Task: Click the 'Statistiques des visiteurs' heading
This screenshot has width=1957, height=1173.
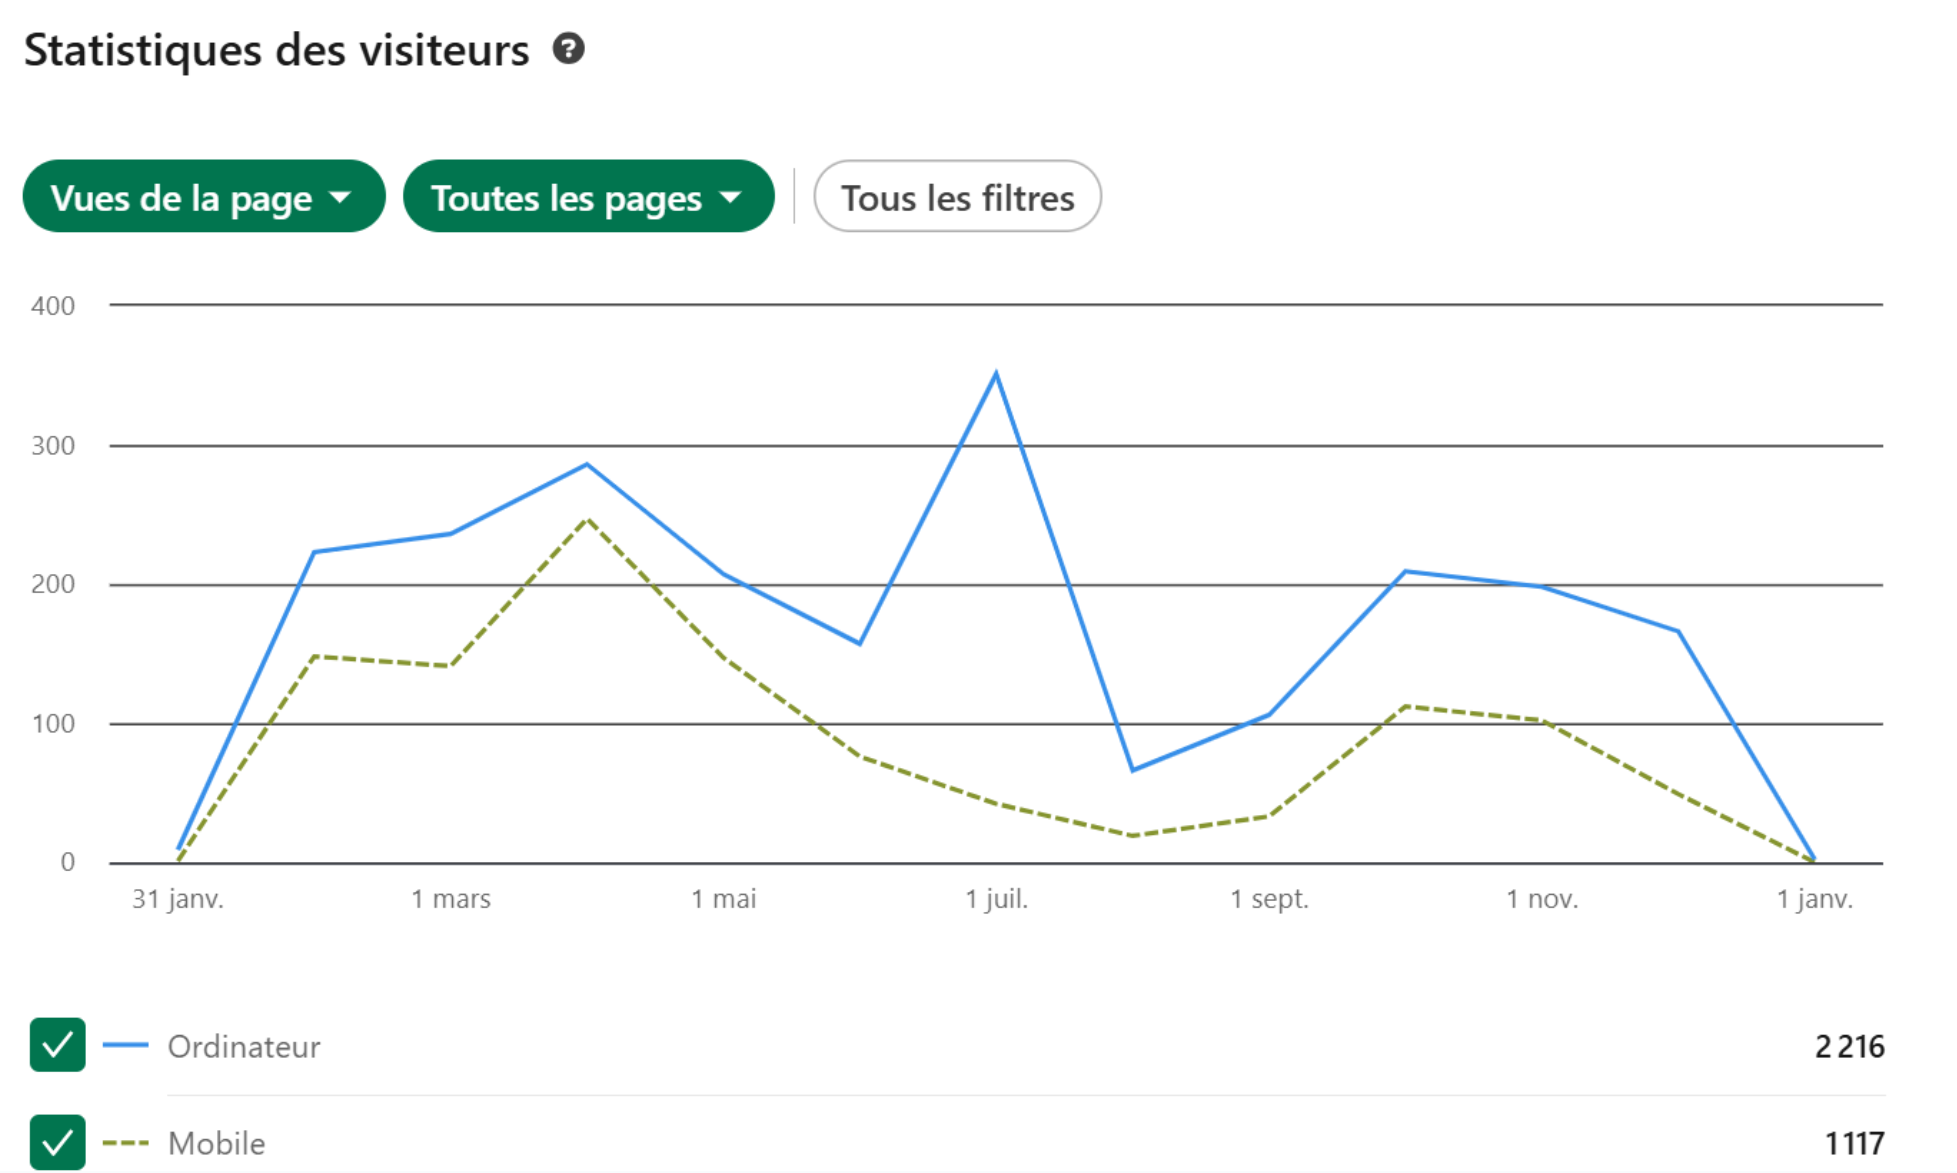Action: coord(277,50)
